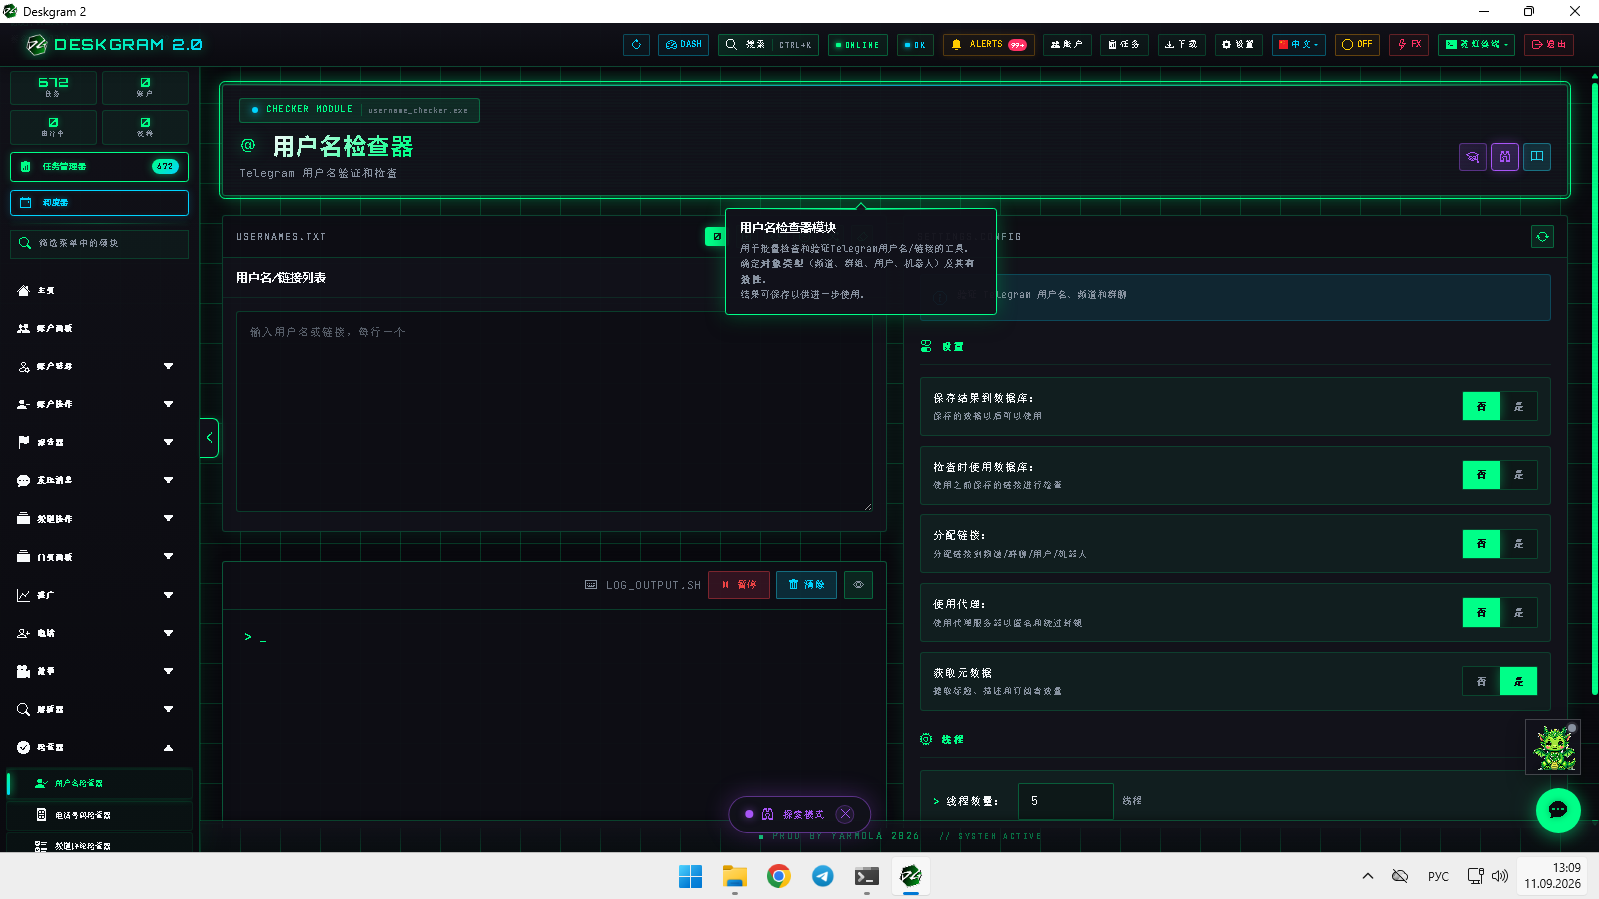The width and height of the screenshot is (1599, 899).
Task: Click the purple graduation cap icon in header
Action: pos(1473,157)
